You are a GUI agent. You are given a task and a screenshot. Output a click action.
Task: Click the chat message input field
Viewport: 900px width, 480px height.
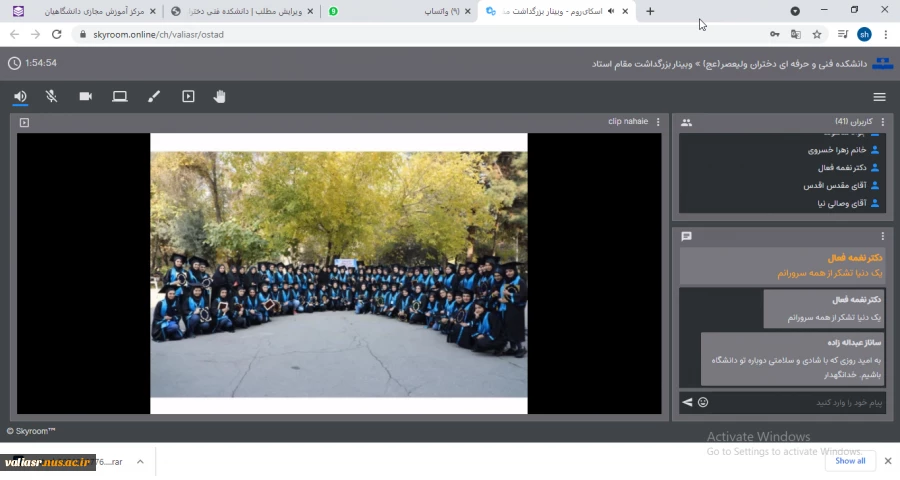pos(798,402)
